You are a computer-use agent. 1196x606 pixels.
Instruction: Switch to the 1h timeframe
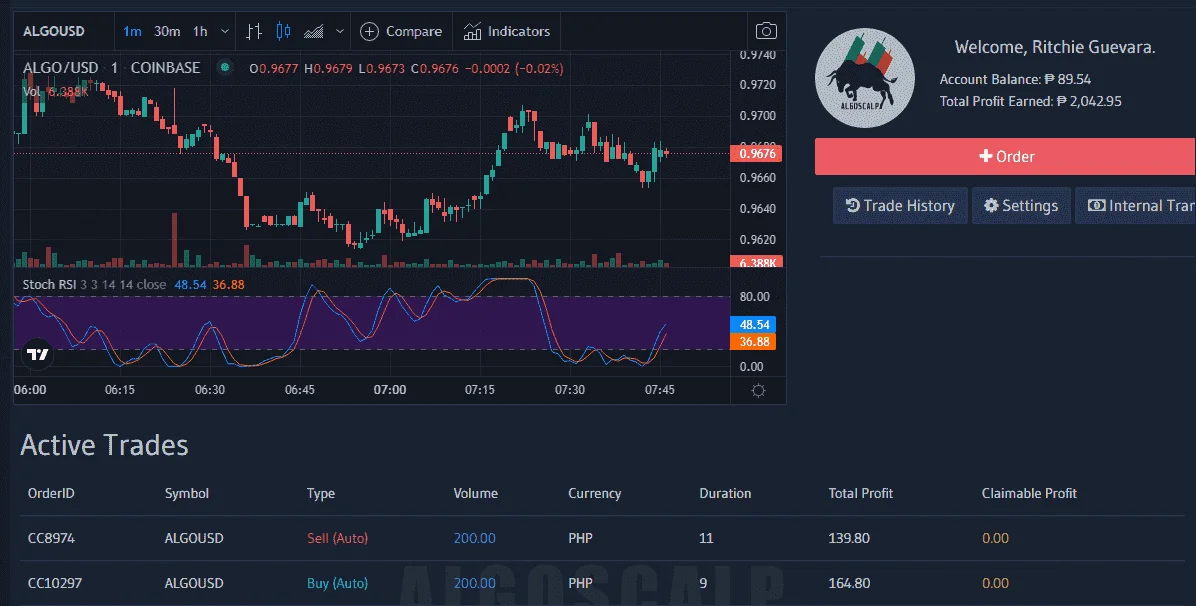200,31
